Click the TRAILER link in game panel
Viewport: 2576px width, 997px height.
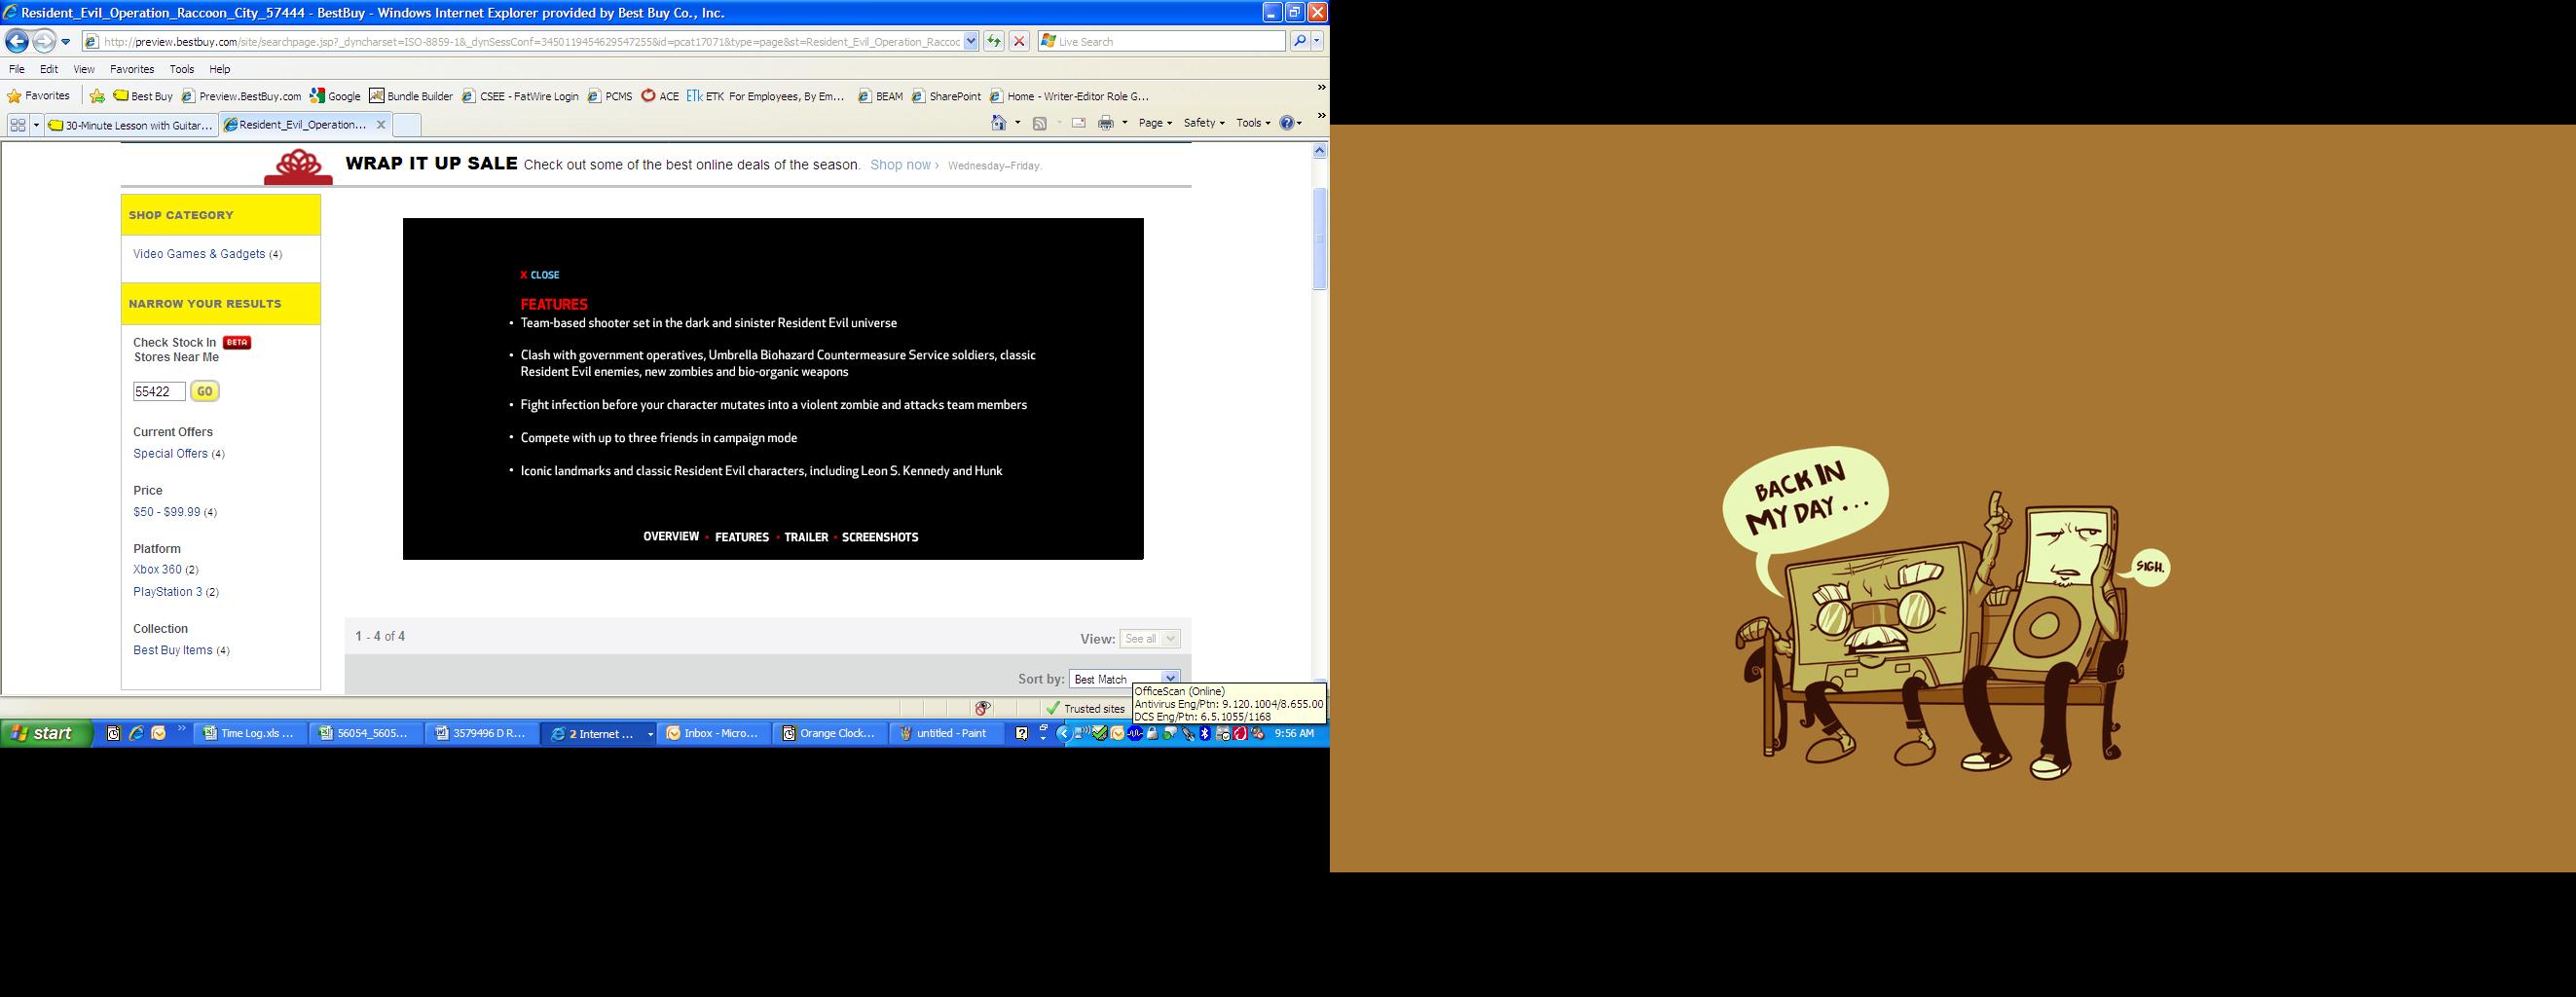point(806,537)
